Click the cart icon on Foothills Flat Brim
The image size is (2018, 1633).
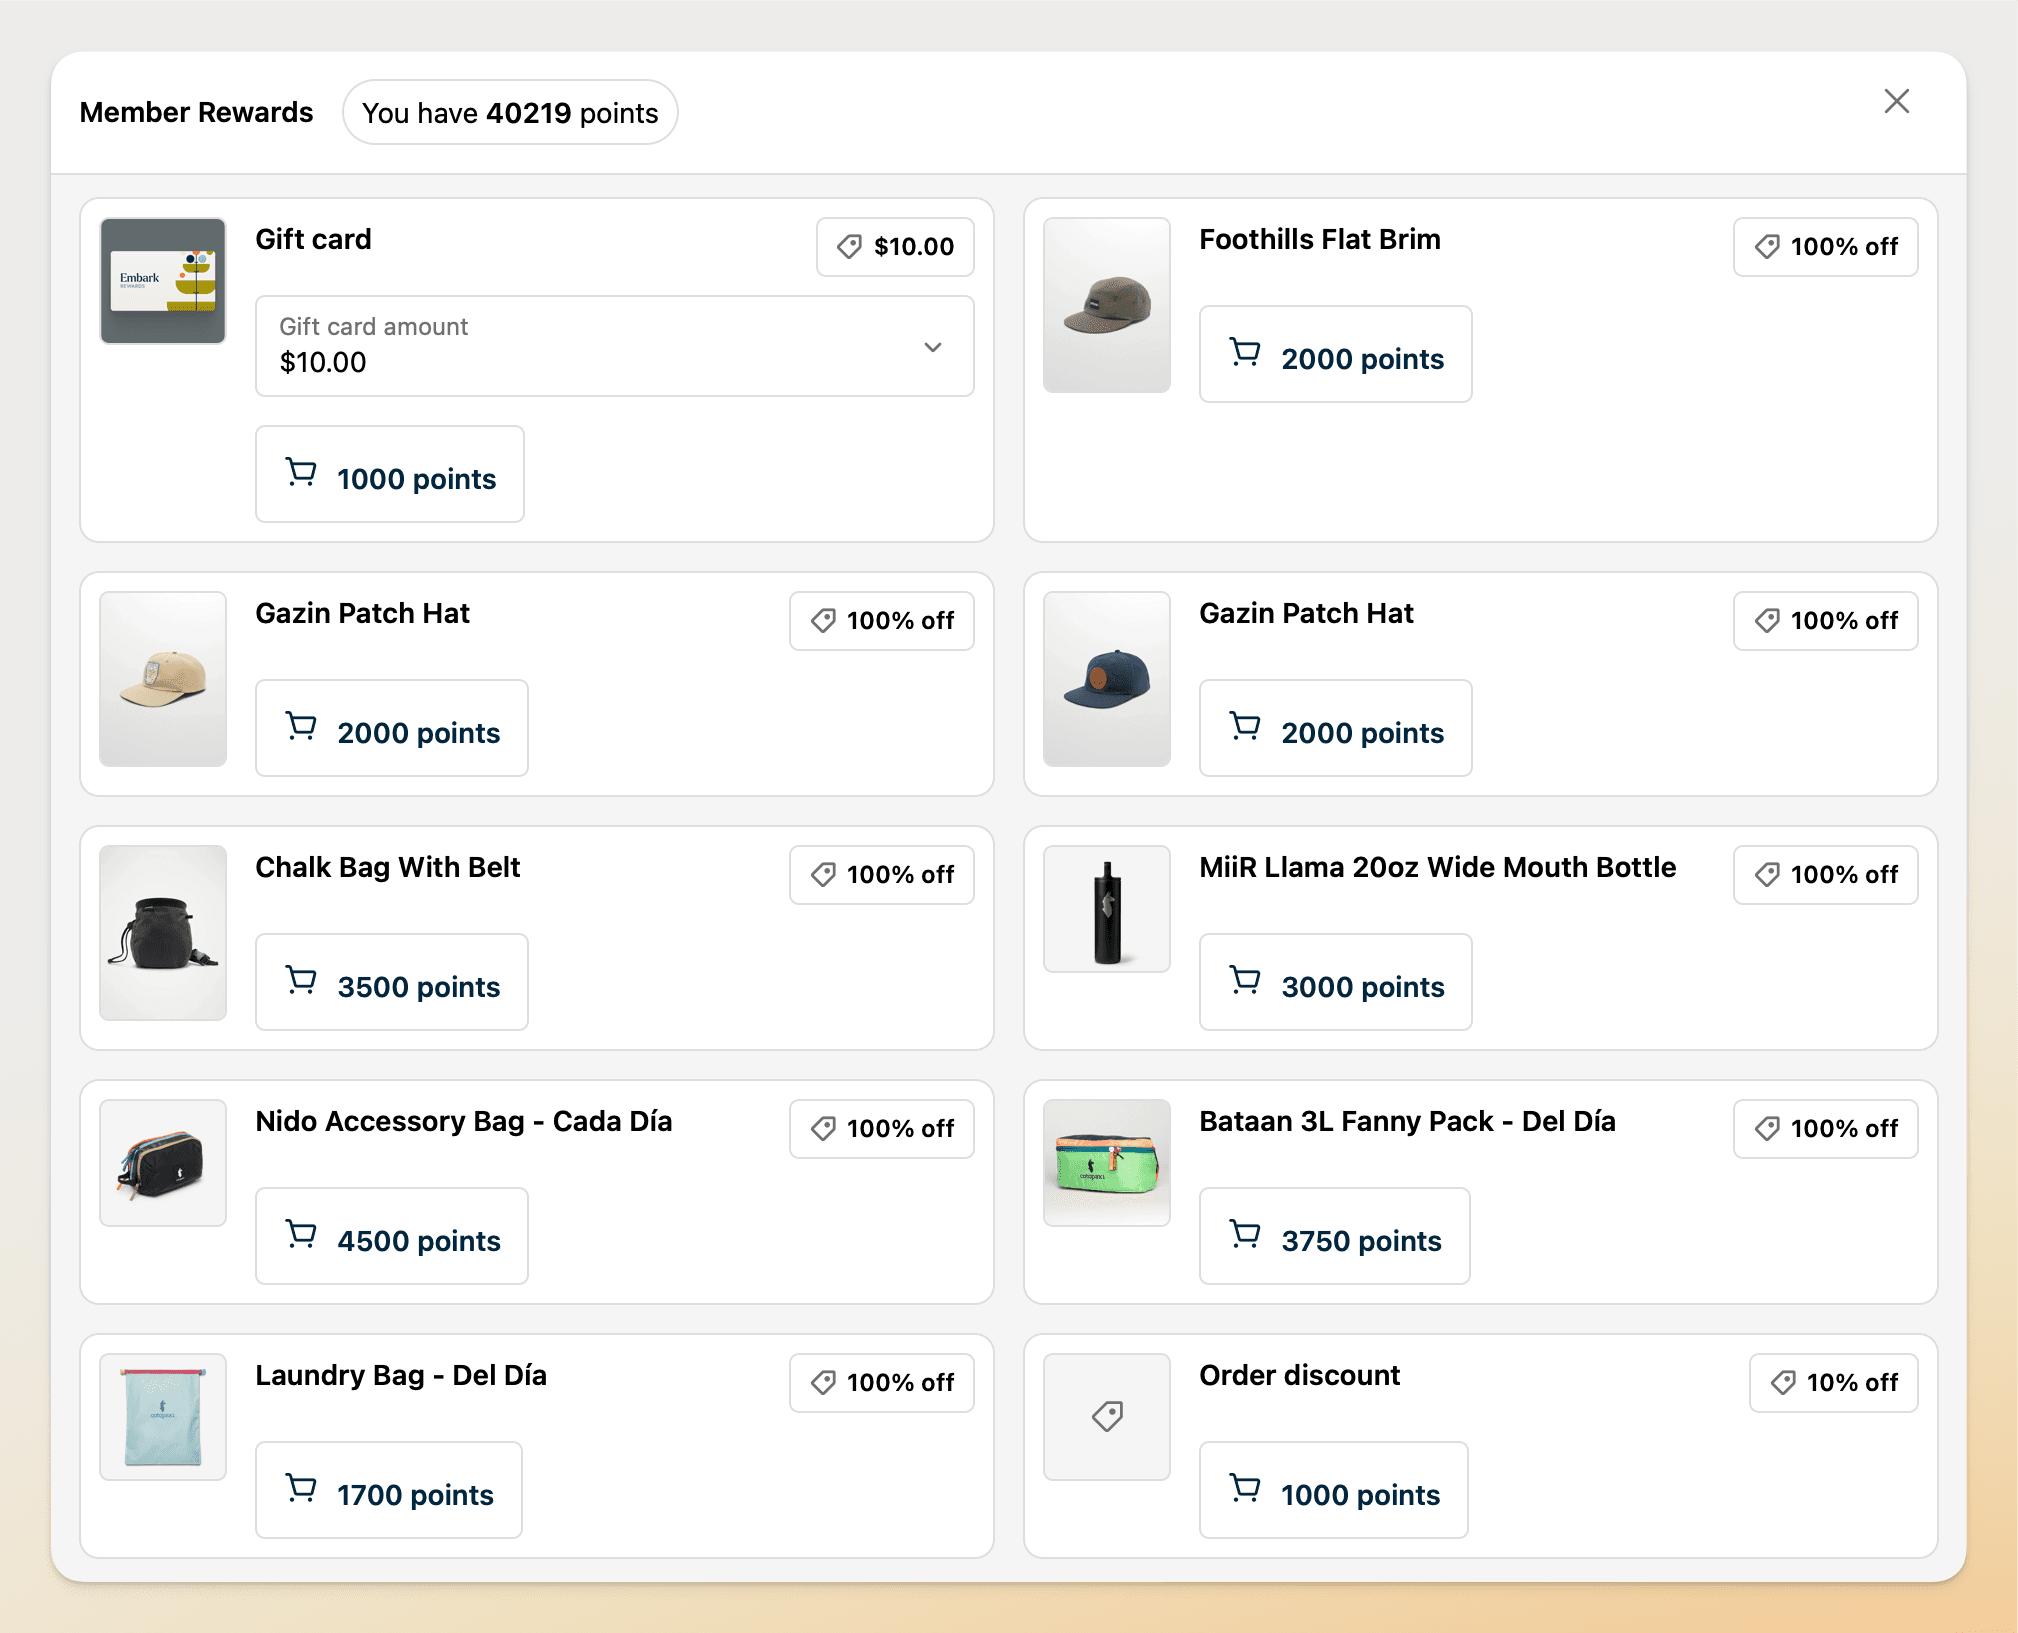1245,353
